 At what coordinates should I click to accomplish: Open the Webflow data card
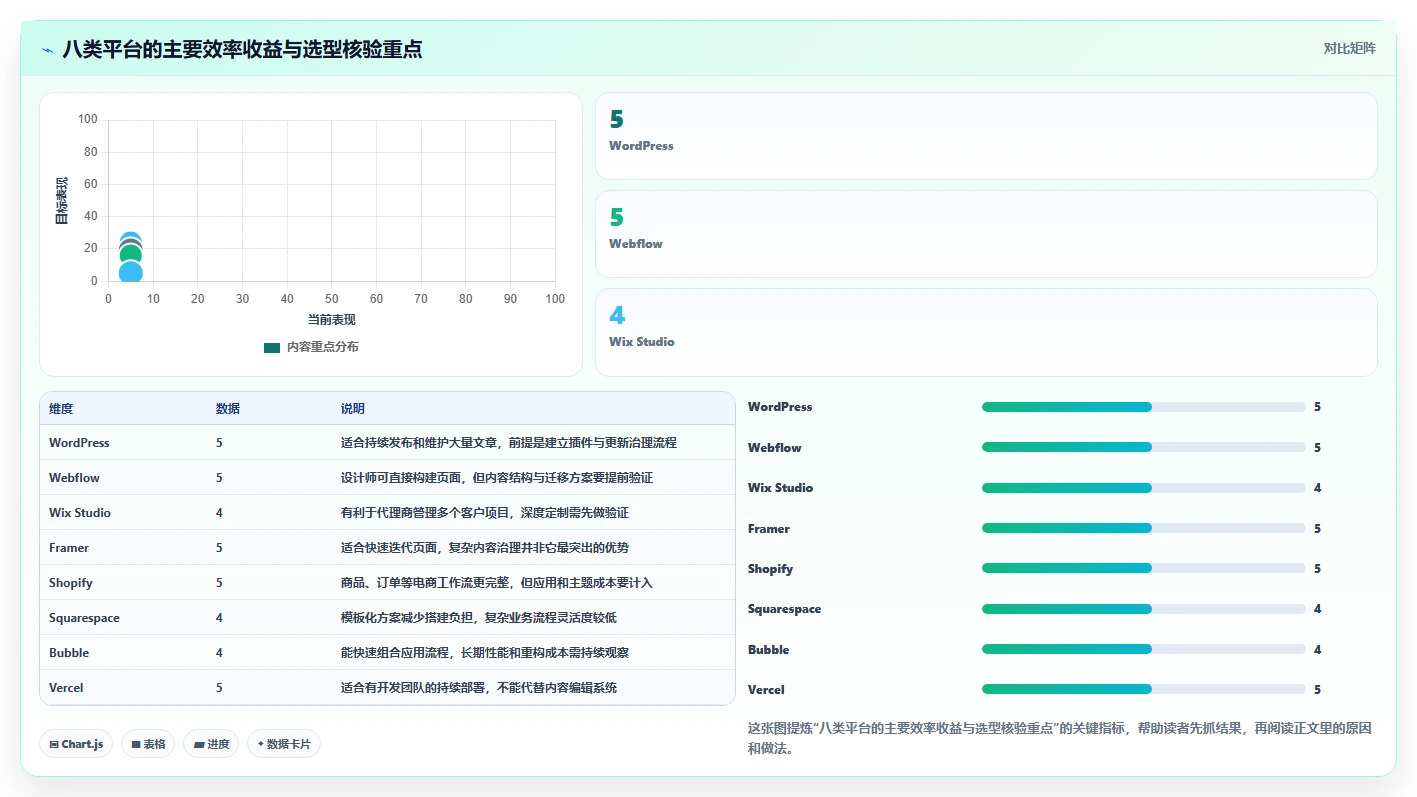[986, 234]
